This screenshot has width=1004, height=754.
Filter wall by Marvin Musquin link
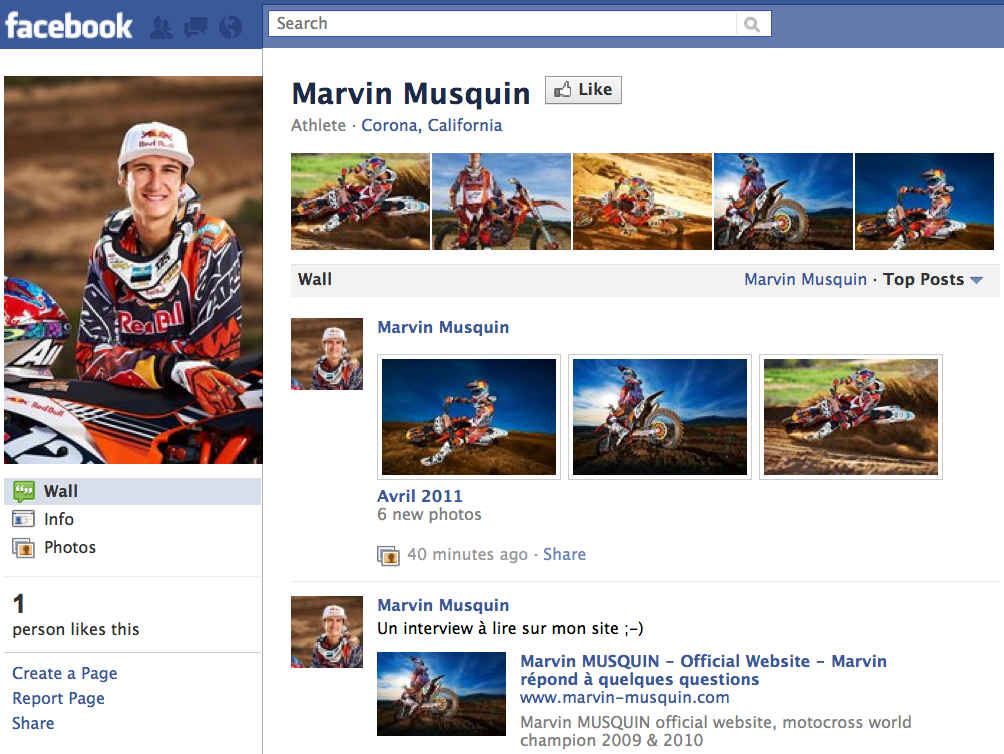[806, 280]
